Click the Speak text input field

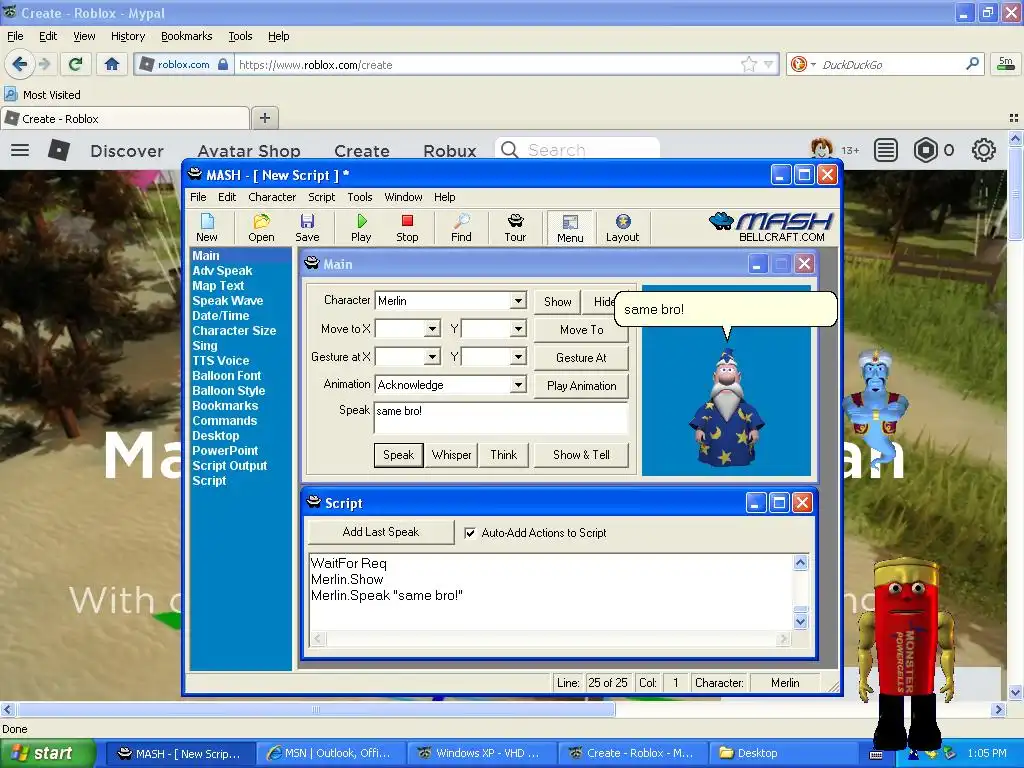click(x=501, y=418)
